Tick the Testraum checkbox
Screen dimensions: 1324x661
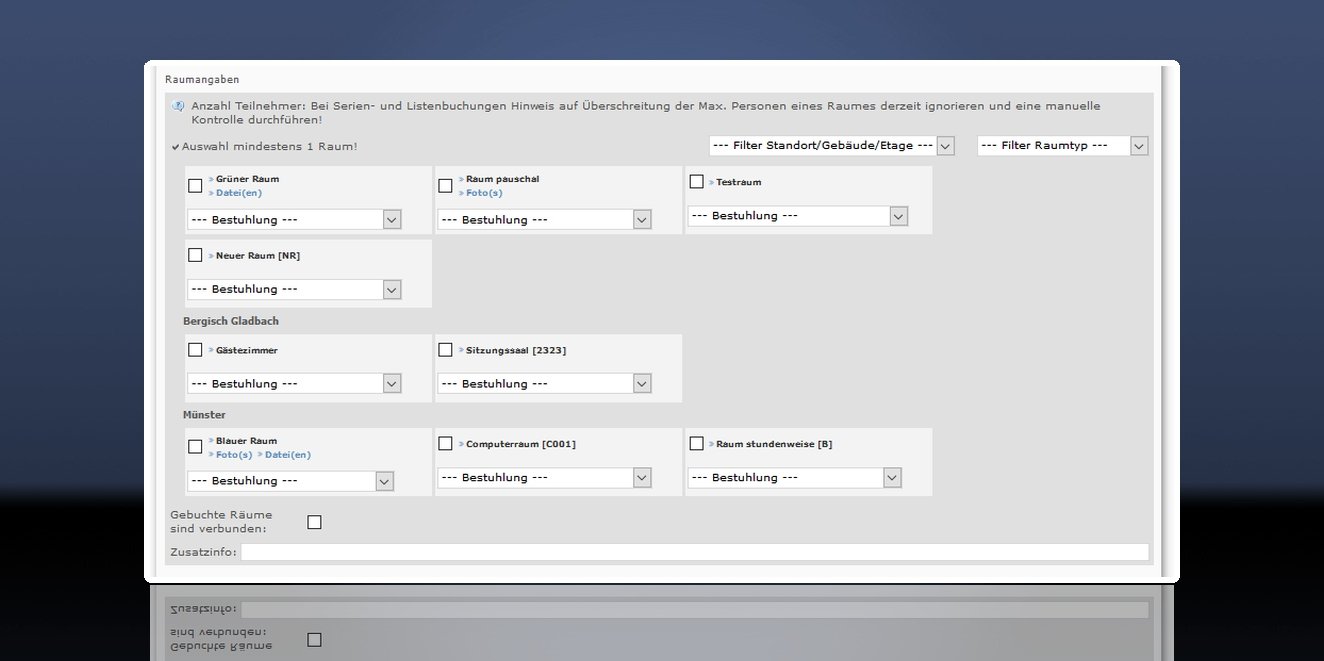pos(696,182)
